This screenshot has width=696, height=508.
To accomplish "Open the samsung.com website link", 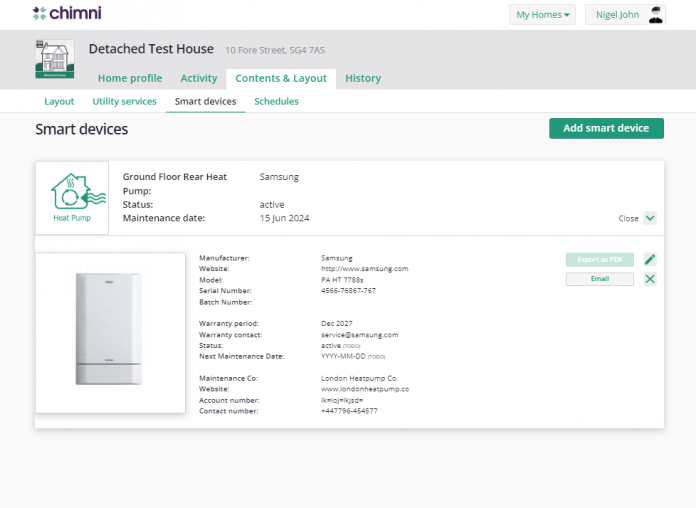I will [364, 268].
